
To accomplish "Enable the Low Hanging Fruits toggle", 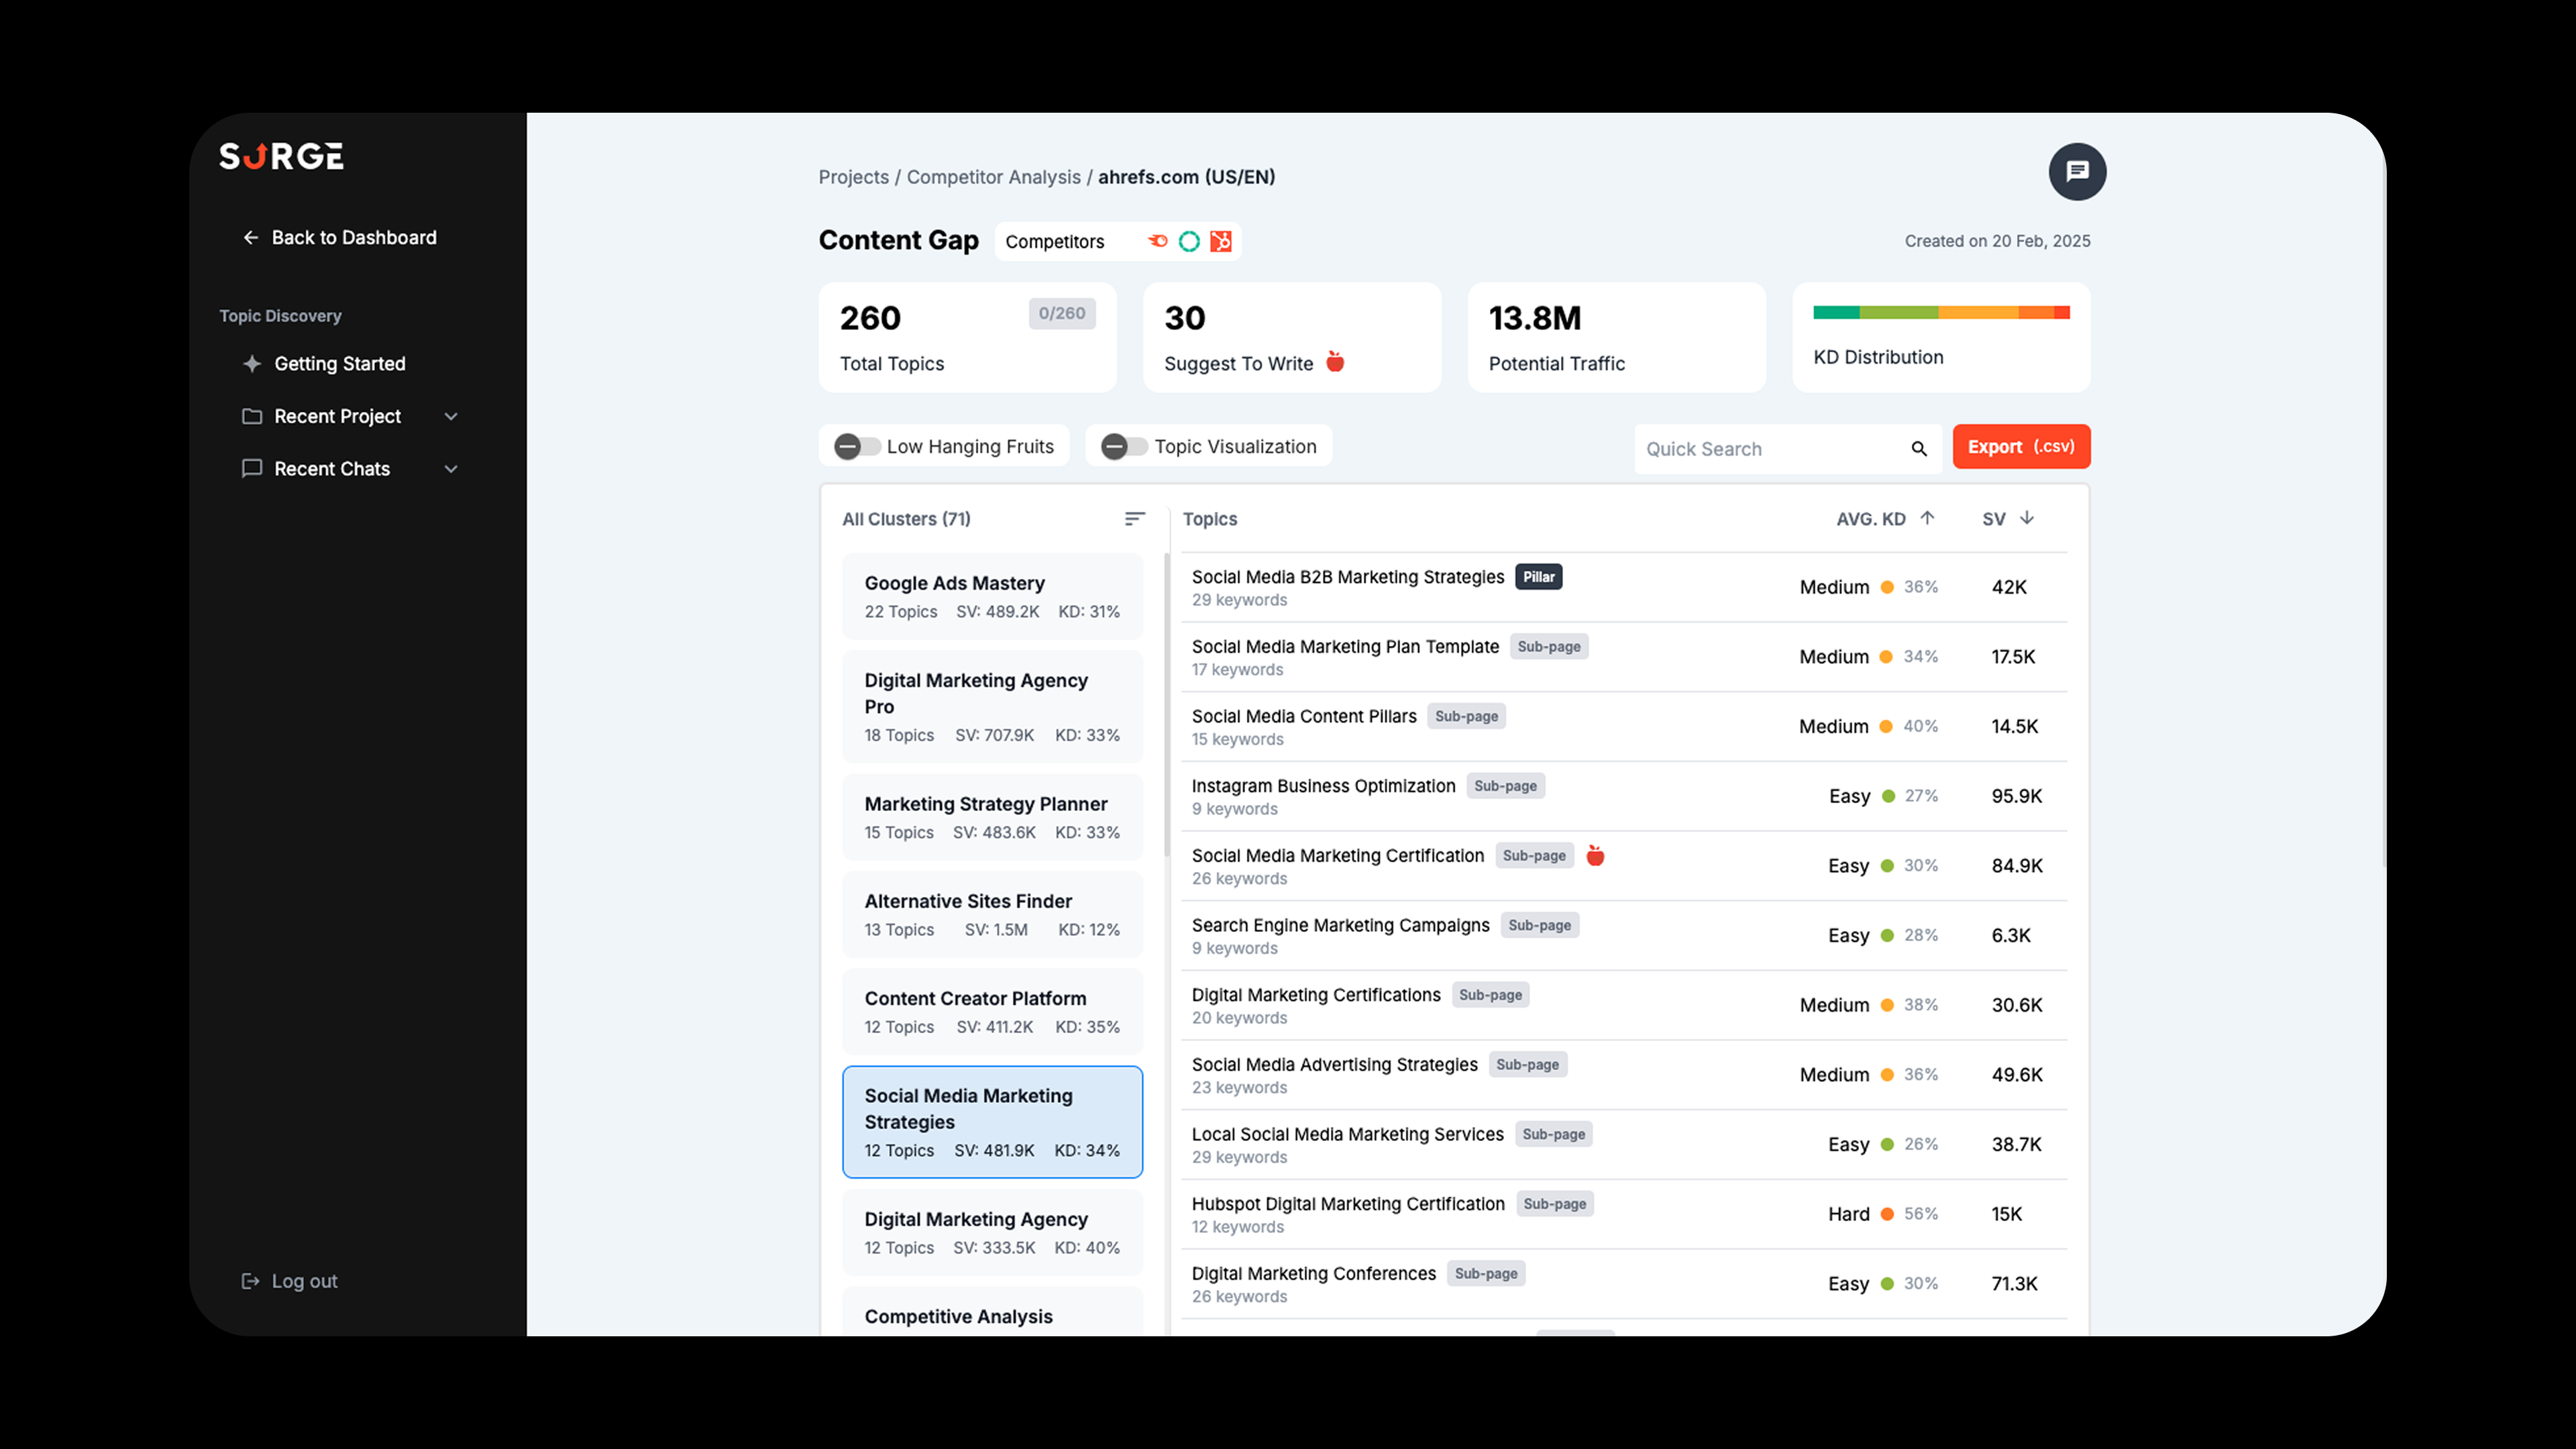I will [857, 447].
